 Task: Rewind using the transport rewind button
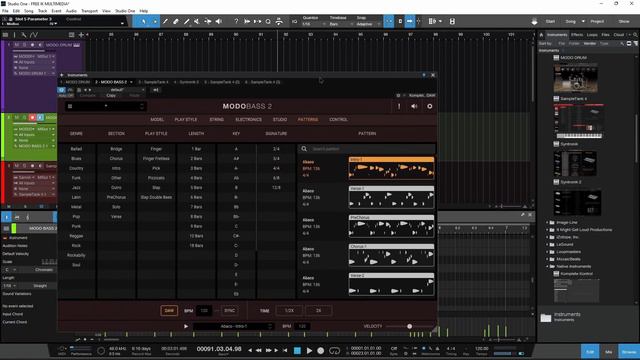pyautogui.click(x=259, y=351)
